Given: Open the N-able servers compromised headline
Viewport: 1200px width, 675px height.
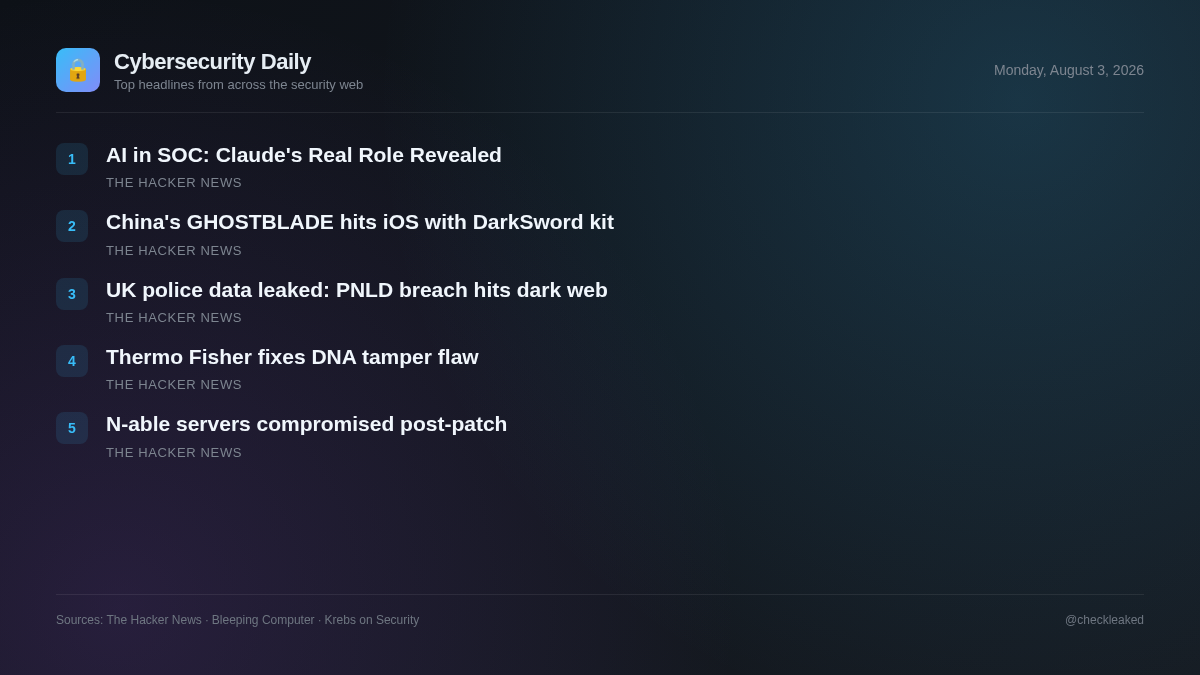Looking at the screenshot, I should [307, 424].
